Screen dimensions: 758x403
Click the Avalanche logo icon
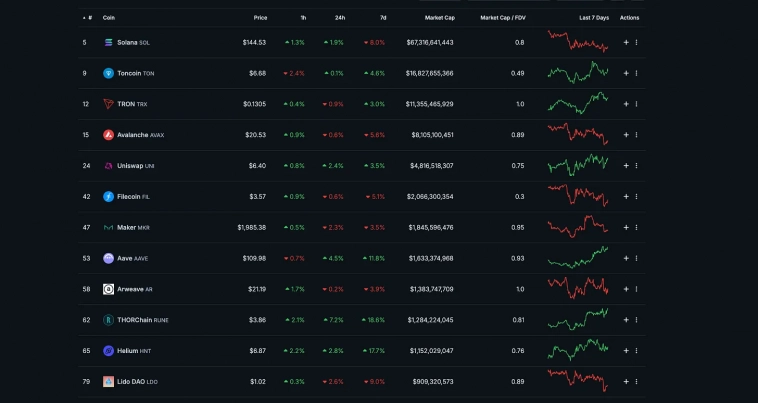pos(108,135)
